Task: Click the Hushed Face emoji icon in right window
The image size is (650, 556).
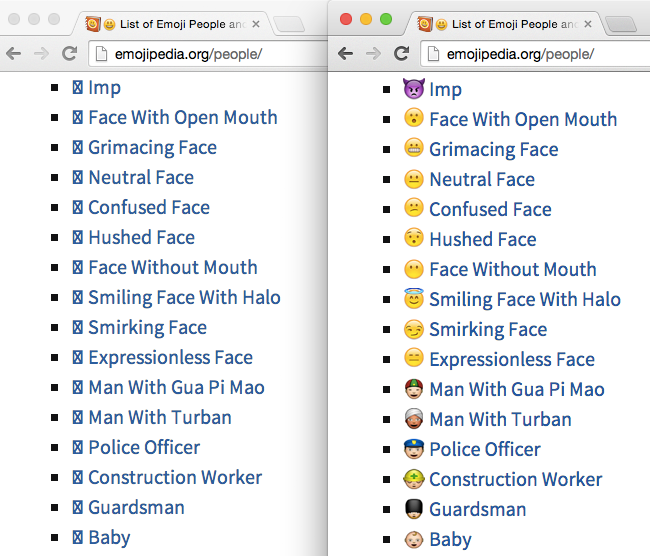Action: click(414, 238)
